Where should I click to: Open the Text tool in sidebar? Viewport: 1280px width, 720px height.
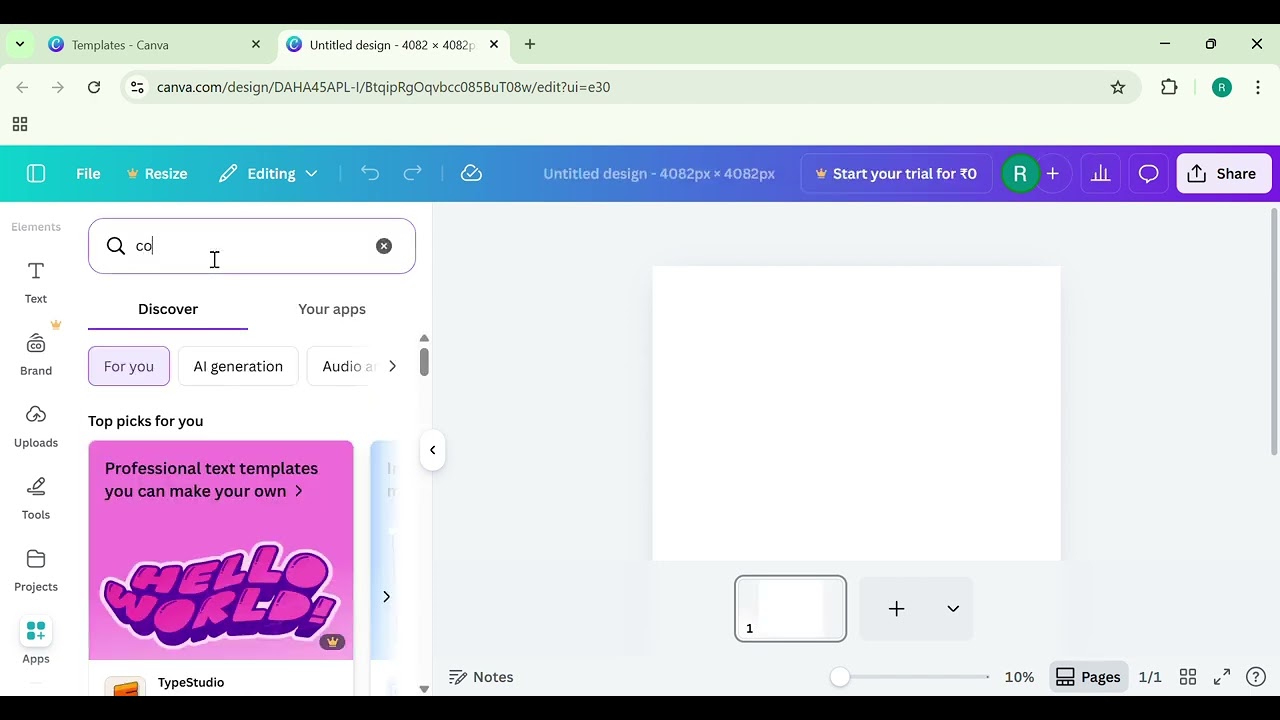tap(36, 282)
